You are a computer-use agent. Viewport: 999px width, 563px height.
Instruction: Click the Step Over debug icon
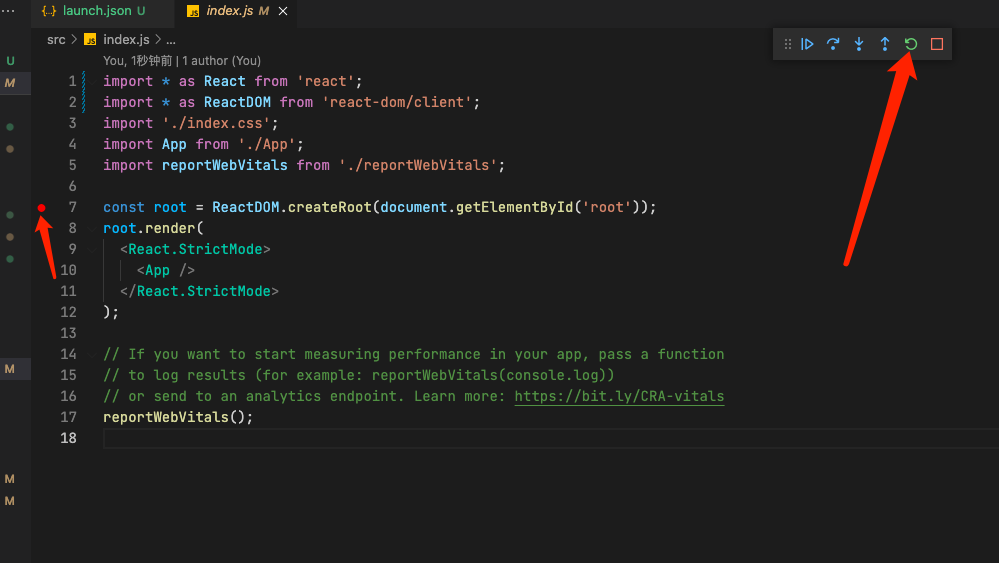coord(833,44)
